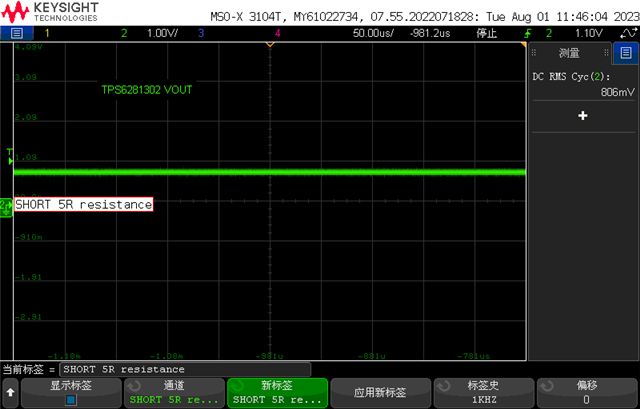Select the orange time reference marker
The height and width of the screenshot is (409, 640).
click(270, 44)
